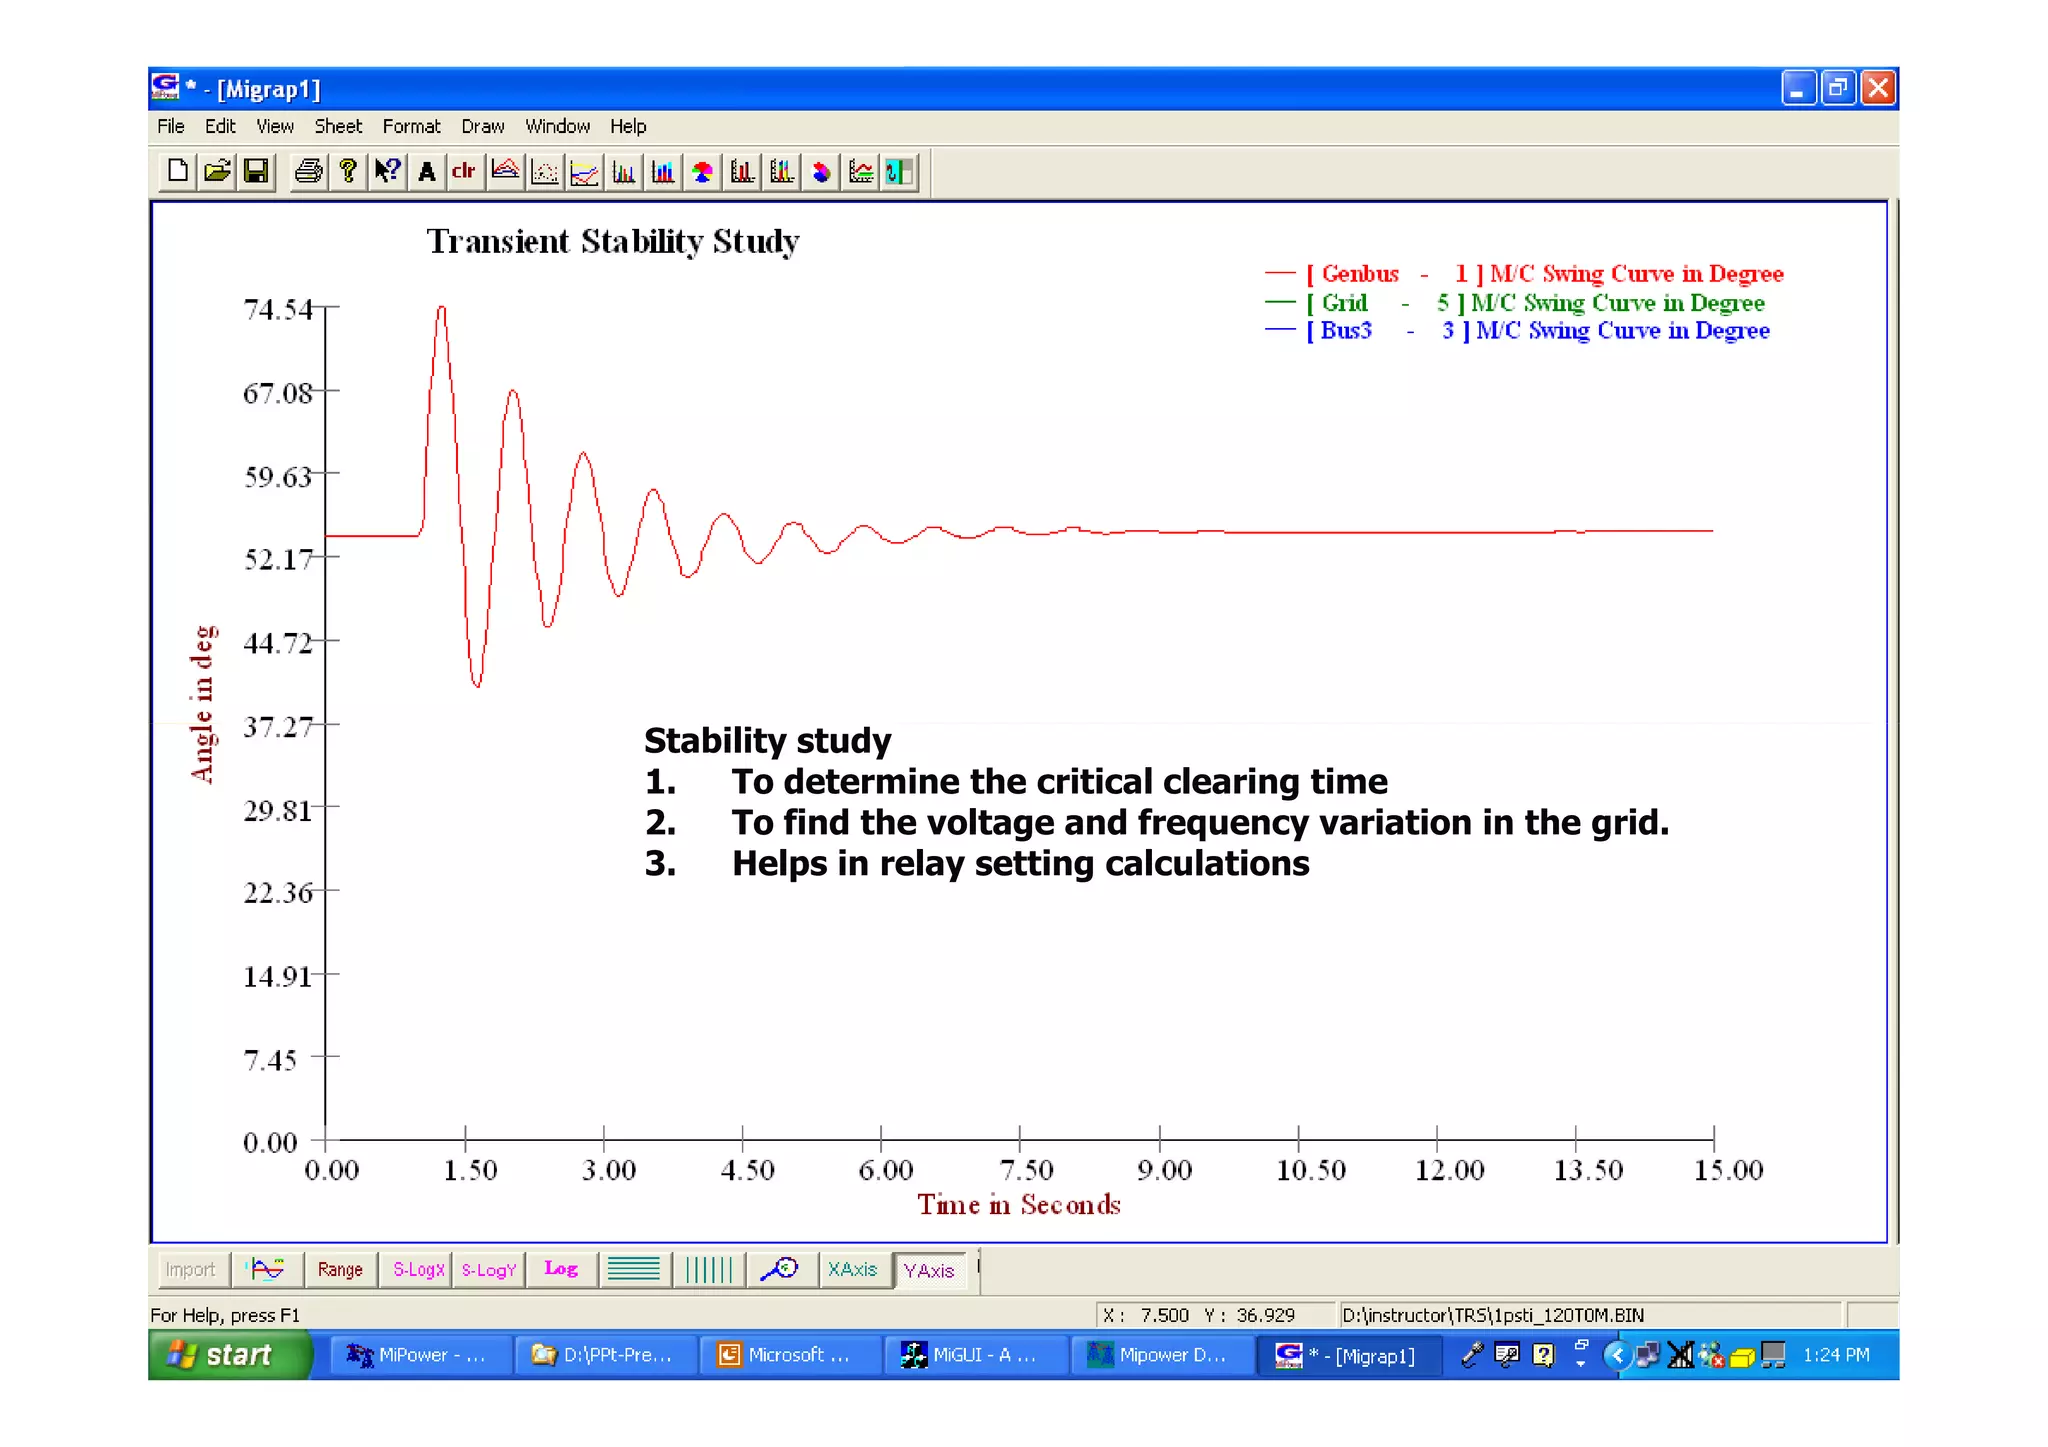Open the Draw menu

483,126
